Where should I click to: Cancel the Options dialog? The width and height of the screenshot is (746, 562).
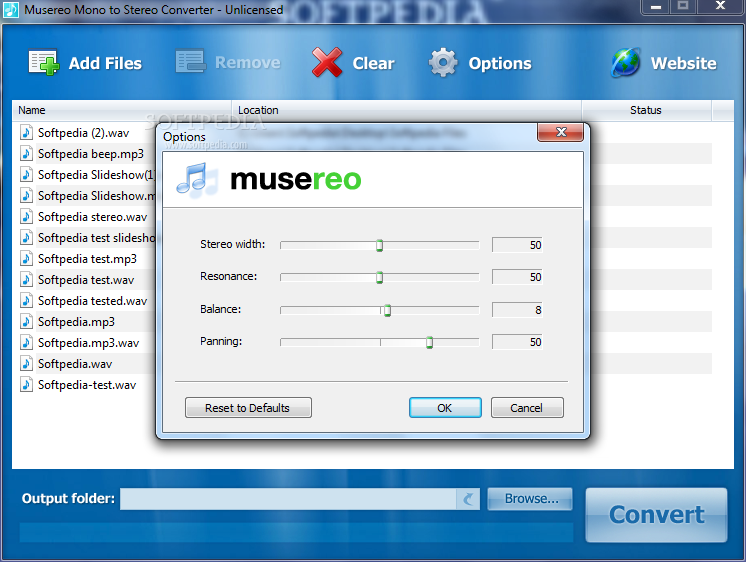tap(527, 408)
